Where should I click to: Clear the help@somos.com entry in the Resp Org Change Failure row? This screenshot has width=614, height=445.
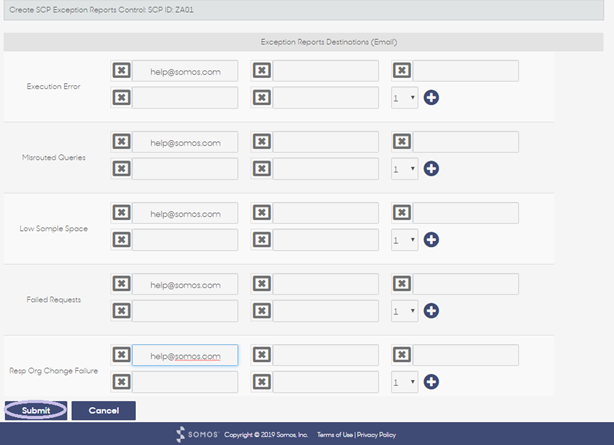(121, 355)
